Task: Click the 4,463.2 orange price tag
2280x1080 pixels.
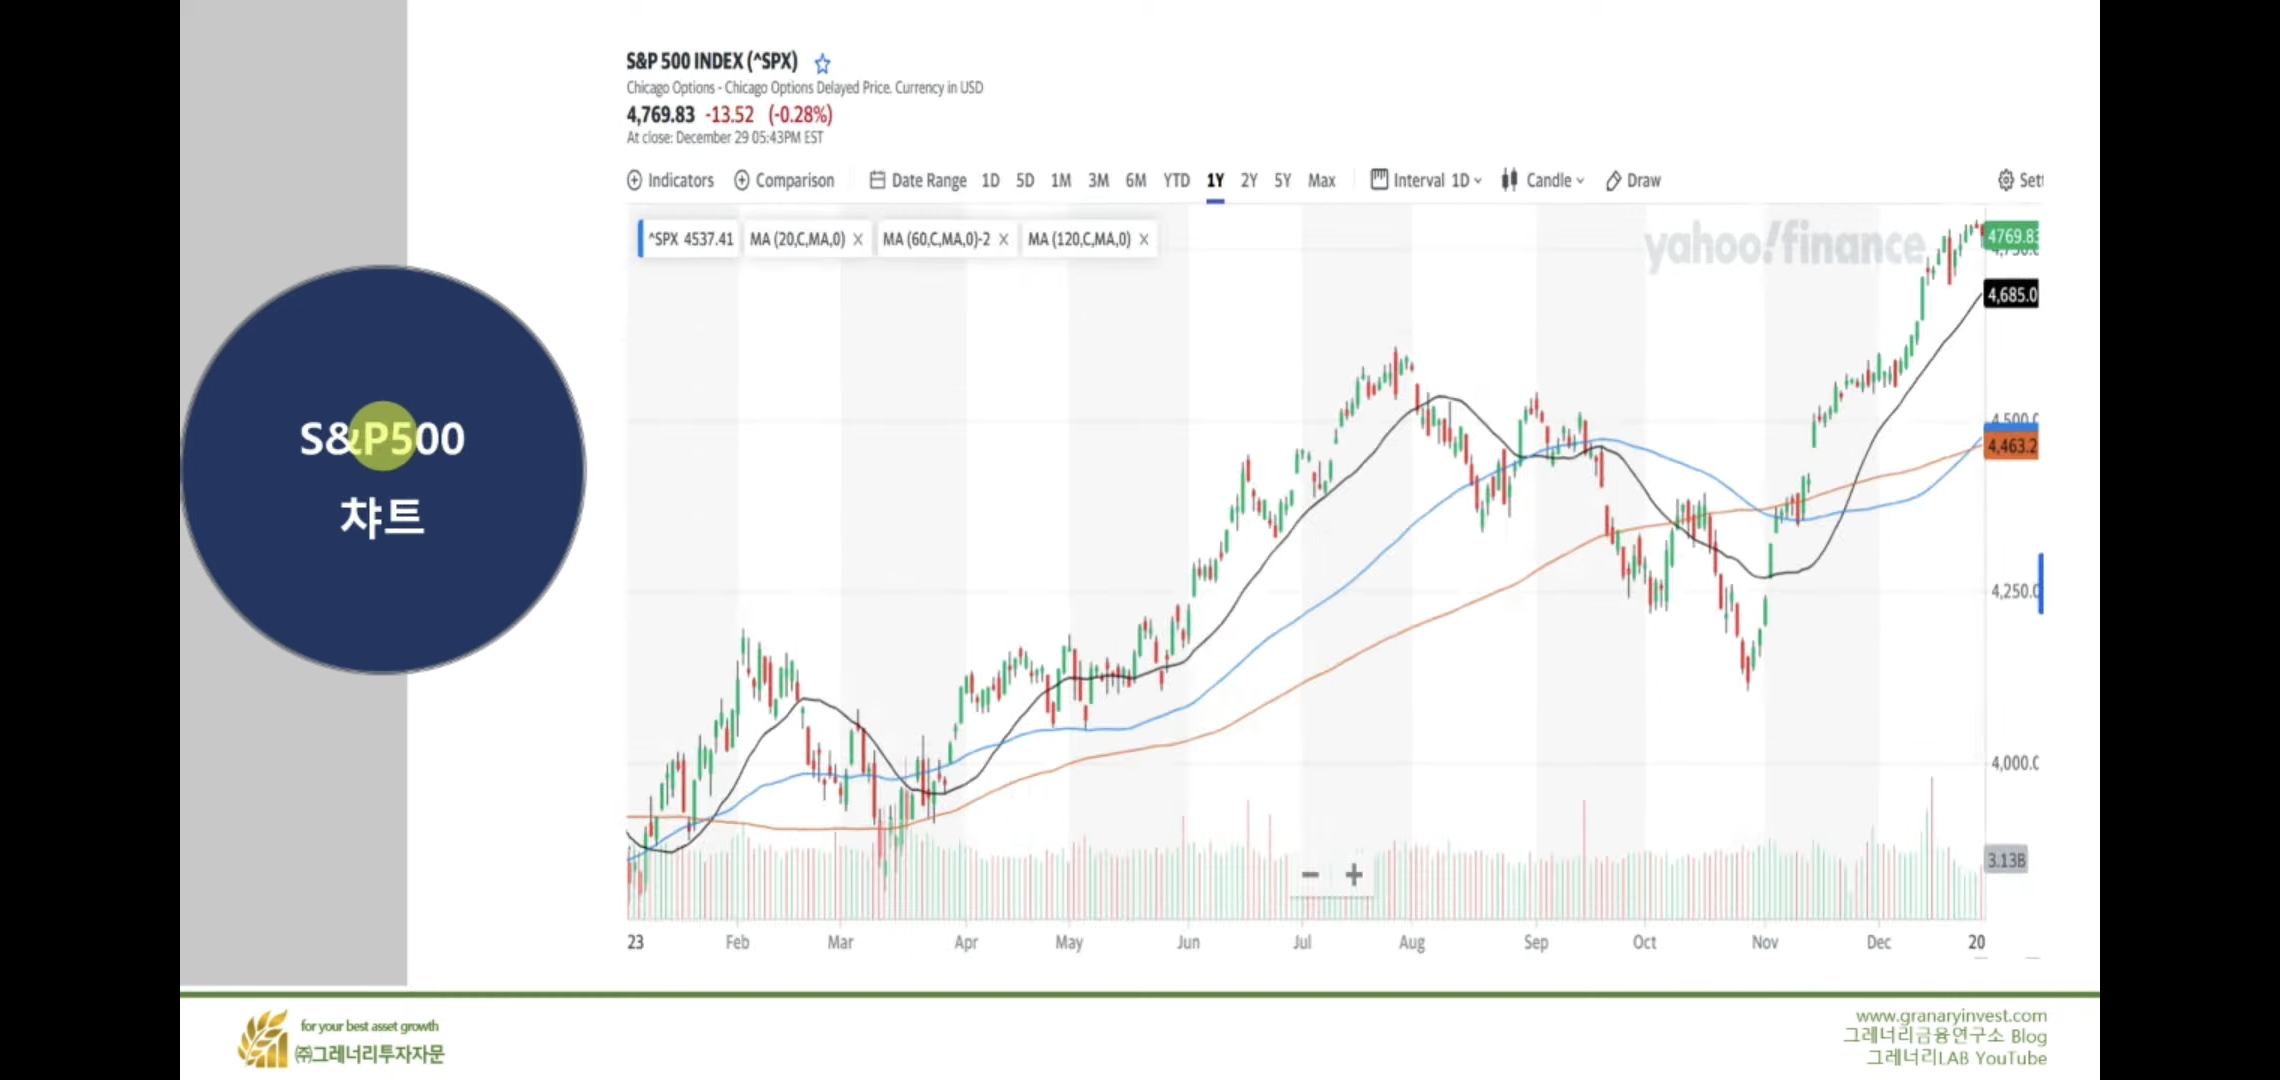Action: click(x=2011, y=446)
